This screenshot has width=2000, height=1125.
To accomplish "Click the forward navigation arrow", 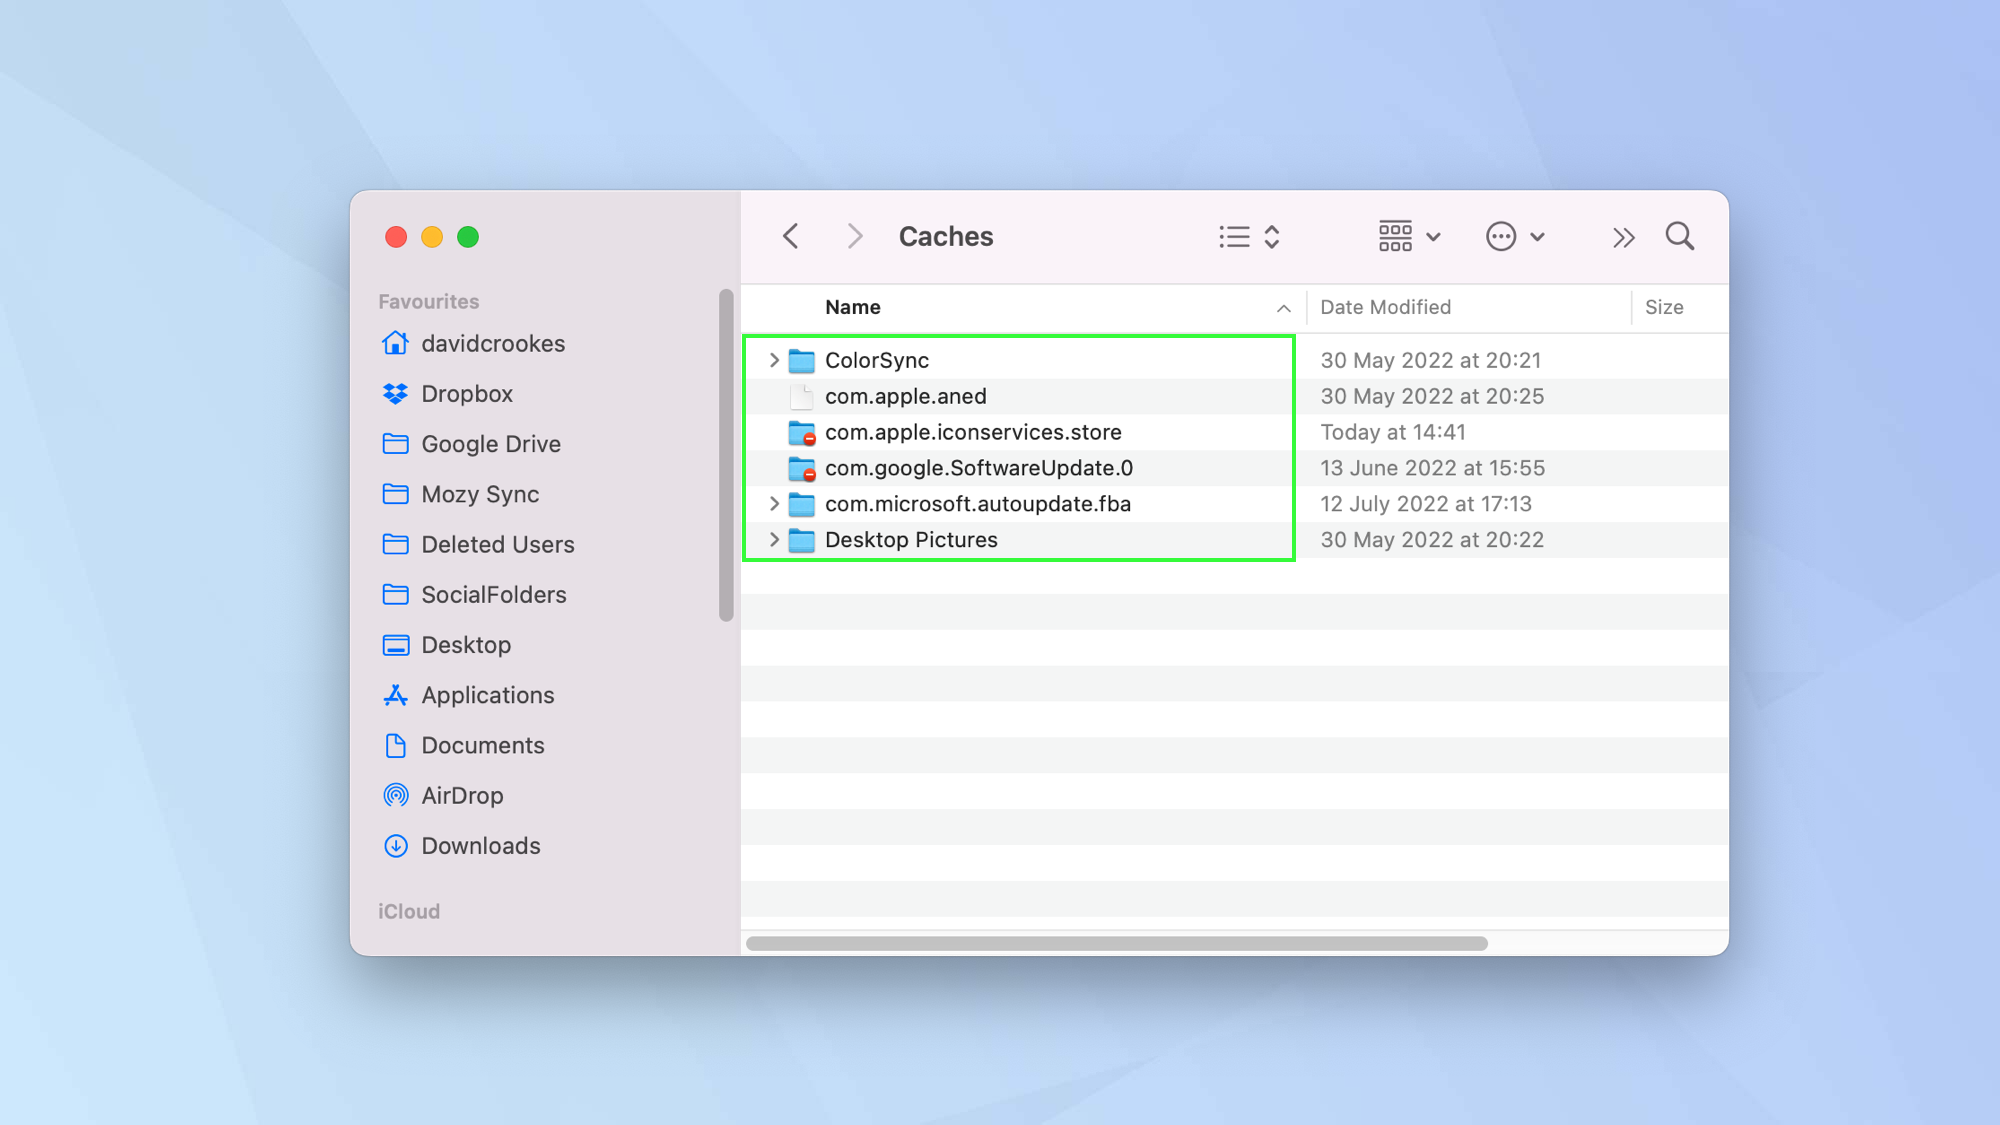I will click(854, 237).
